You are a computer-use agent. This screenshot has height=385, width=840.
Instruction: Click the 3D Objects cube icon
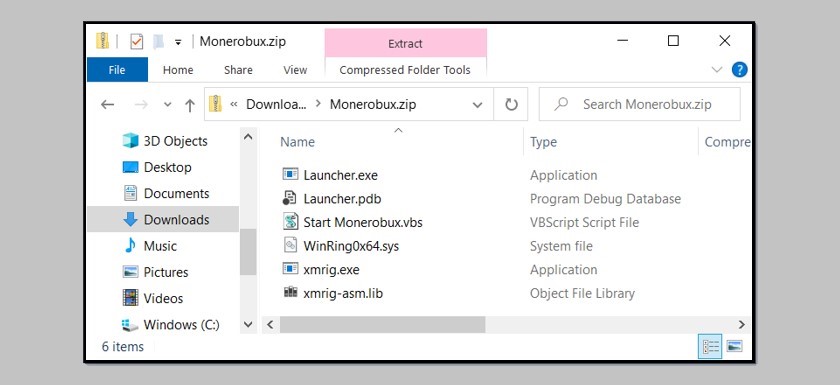[x=130, y=141]
